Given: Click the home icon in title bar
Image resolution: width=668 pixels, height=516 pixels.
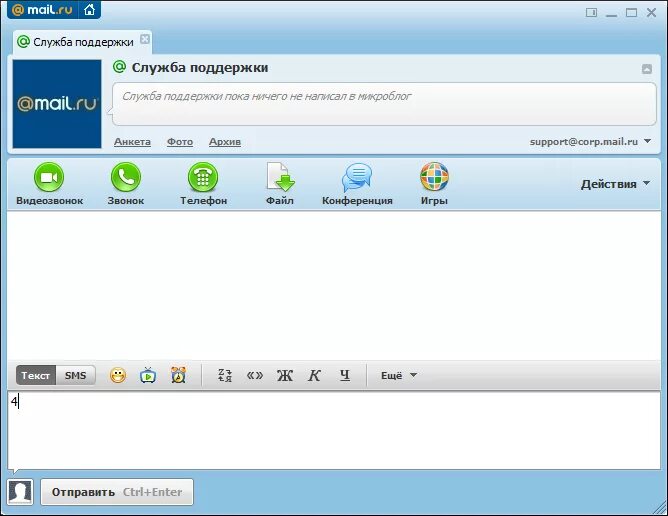Looking at the screenshot, I should [x=89, y=9].
